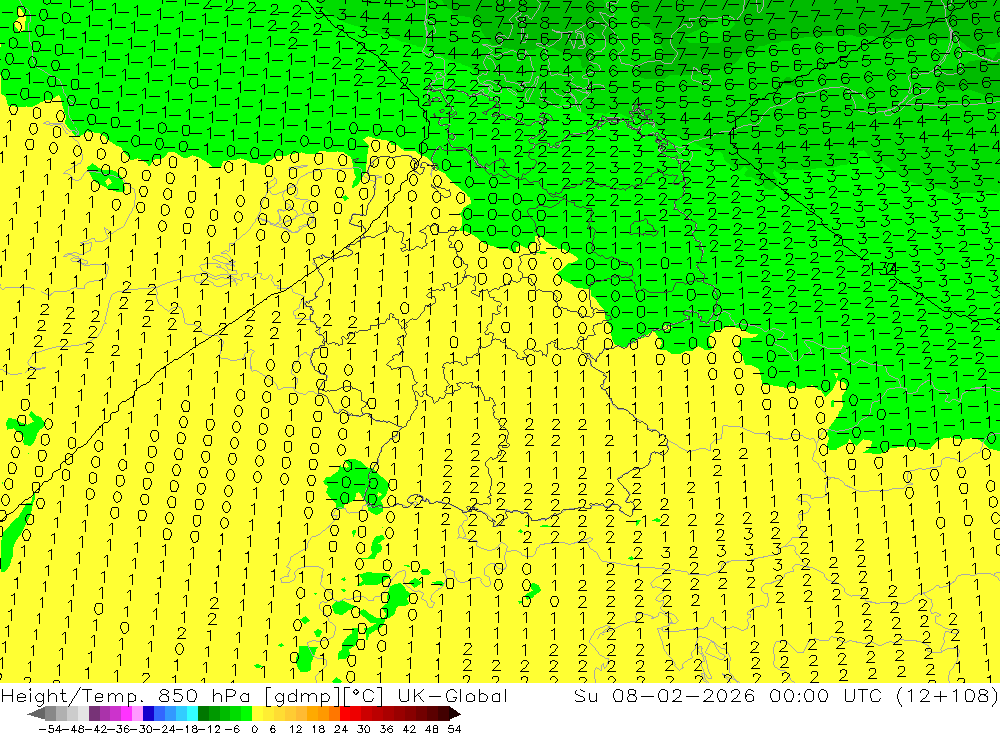
Task: Click the '54' value under the color scale
Action: 454,728
